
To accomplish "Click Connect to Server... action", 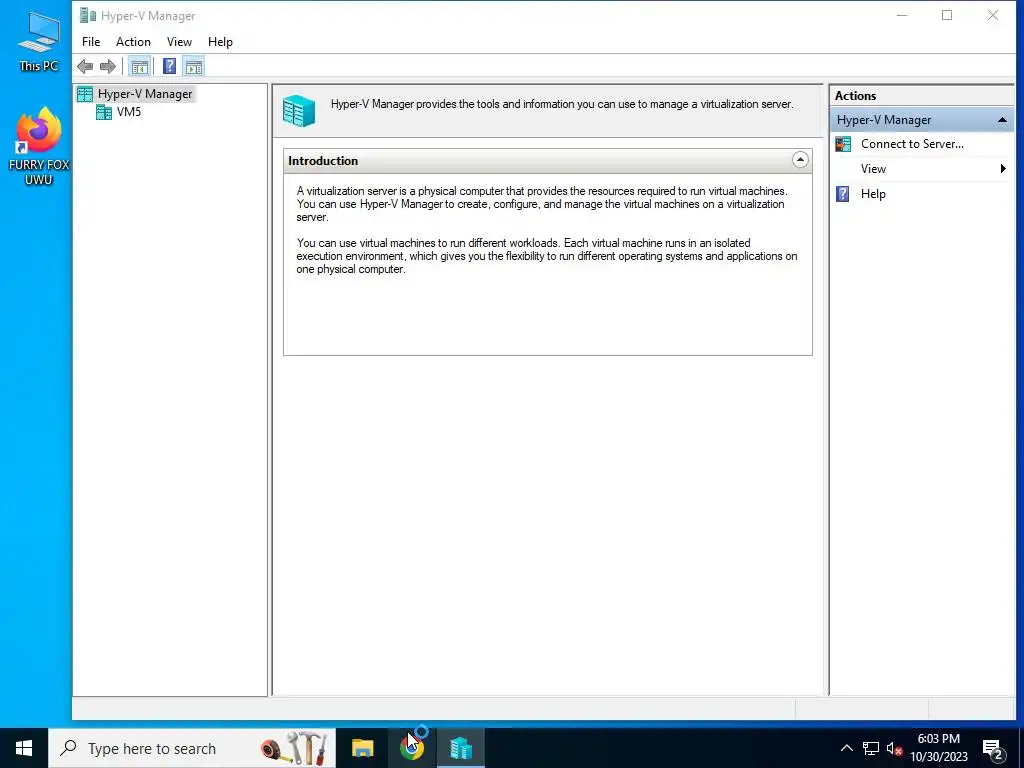I will [x=912, y=144].
